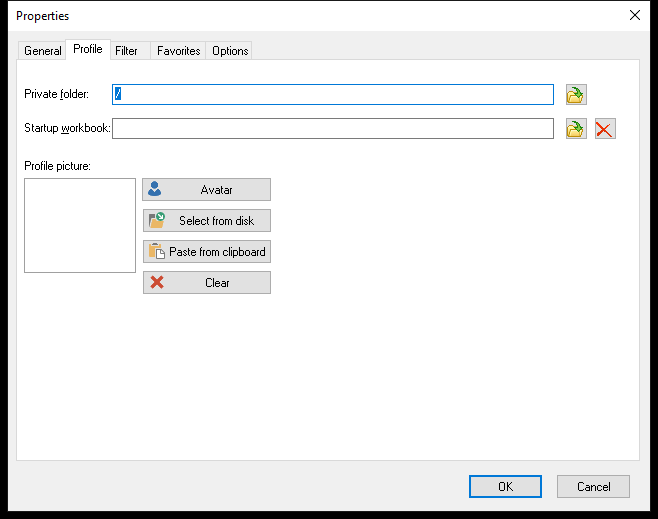This screenshot has height=519, width=658.
Task: Clear the Startup workbook with red X
Action: (x=605, y=128)
